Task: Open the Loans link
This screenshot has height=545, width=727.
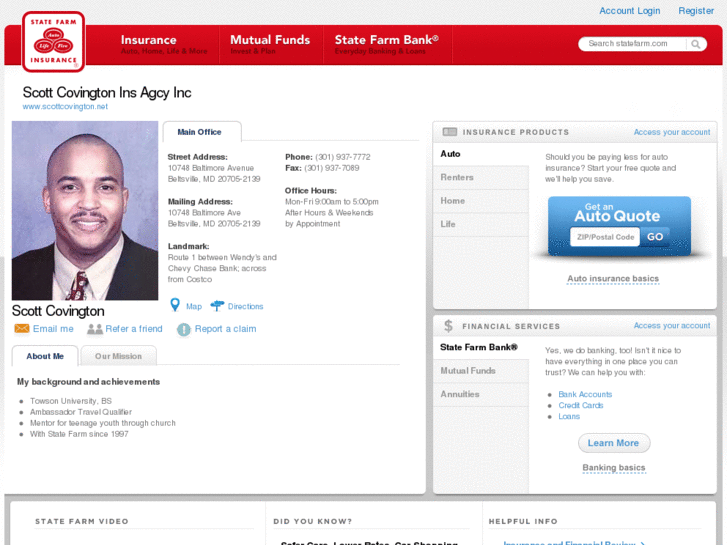Action: coord(569,417)
